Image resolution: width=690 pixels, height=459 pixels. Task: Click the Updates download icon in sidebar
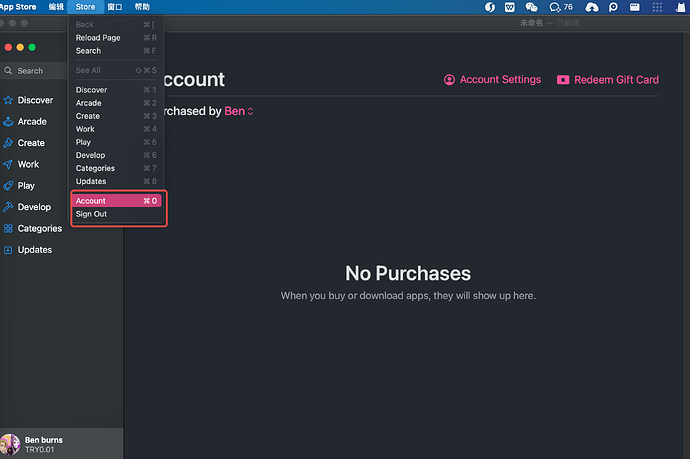tap(8, 250)
